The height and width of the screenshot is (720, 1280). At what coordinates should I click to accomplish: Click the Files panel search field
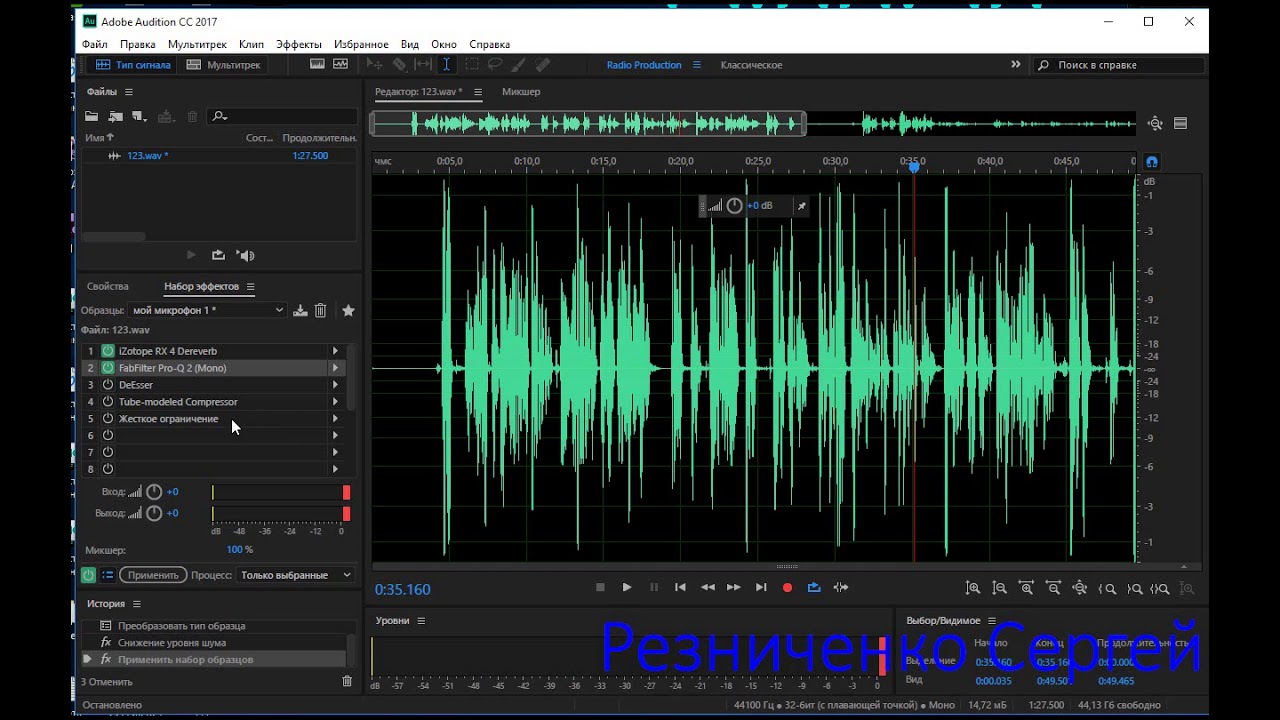point(282,116)
